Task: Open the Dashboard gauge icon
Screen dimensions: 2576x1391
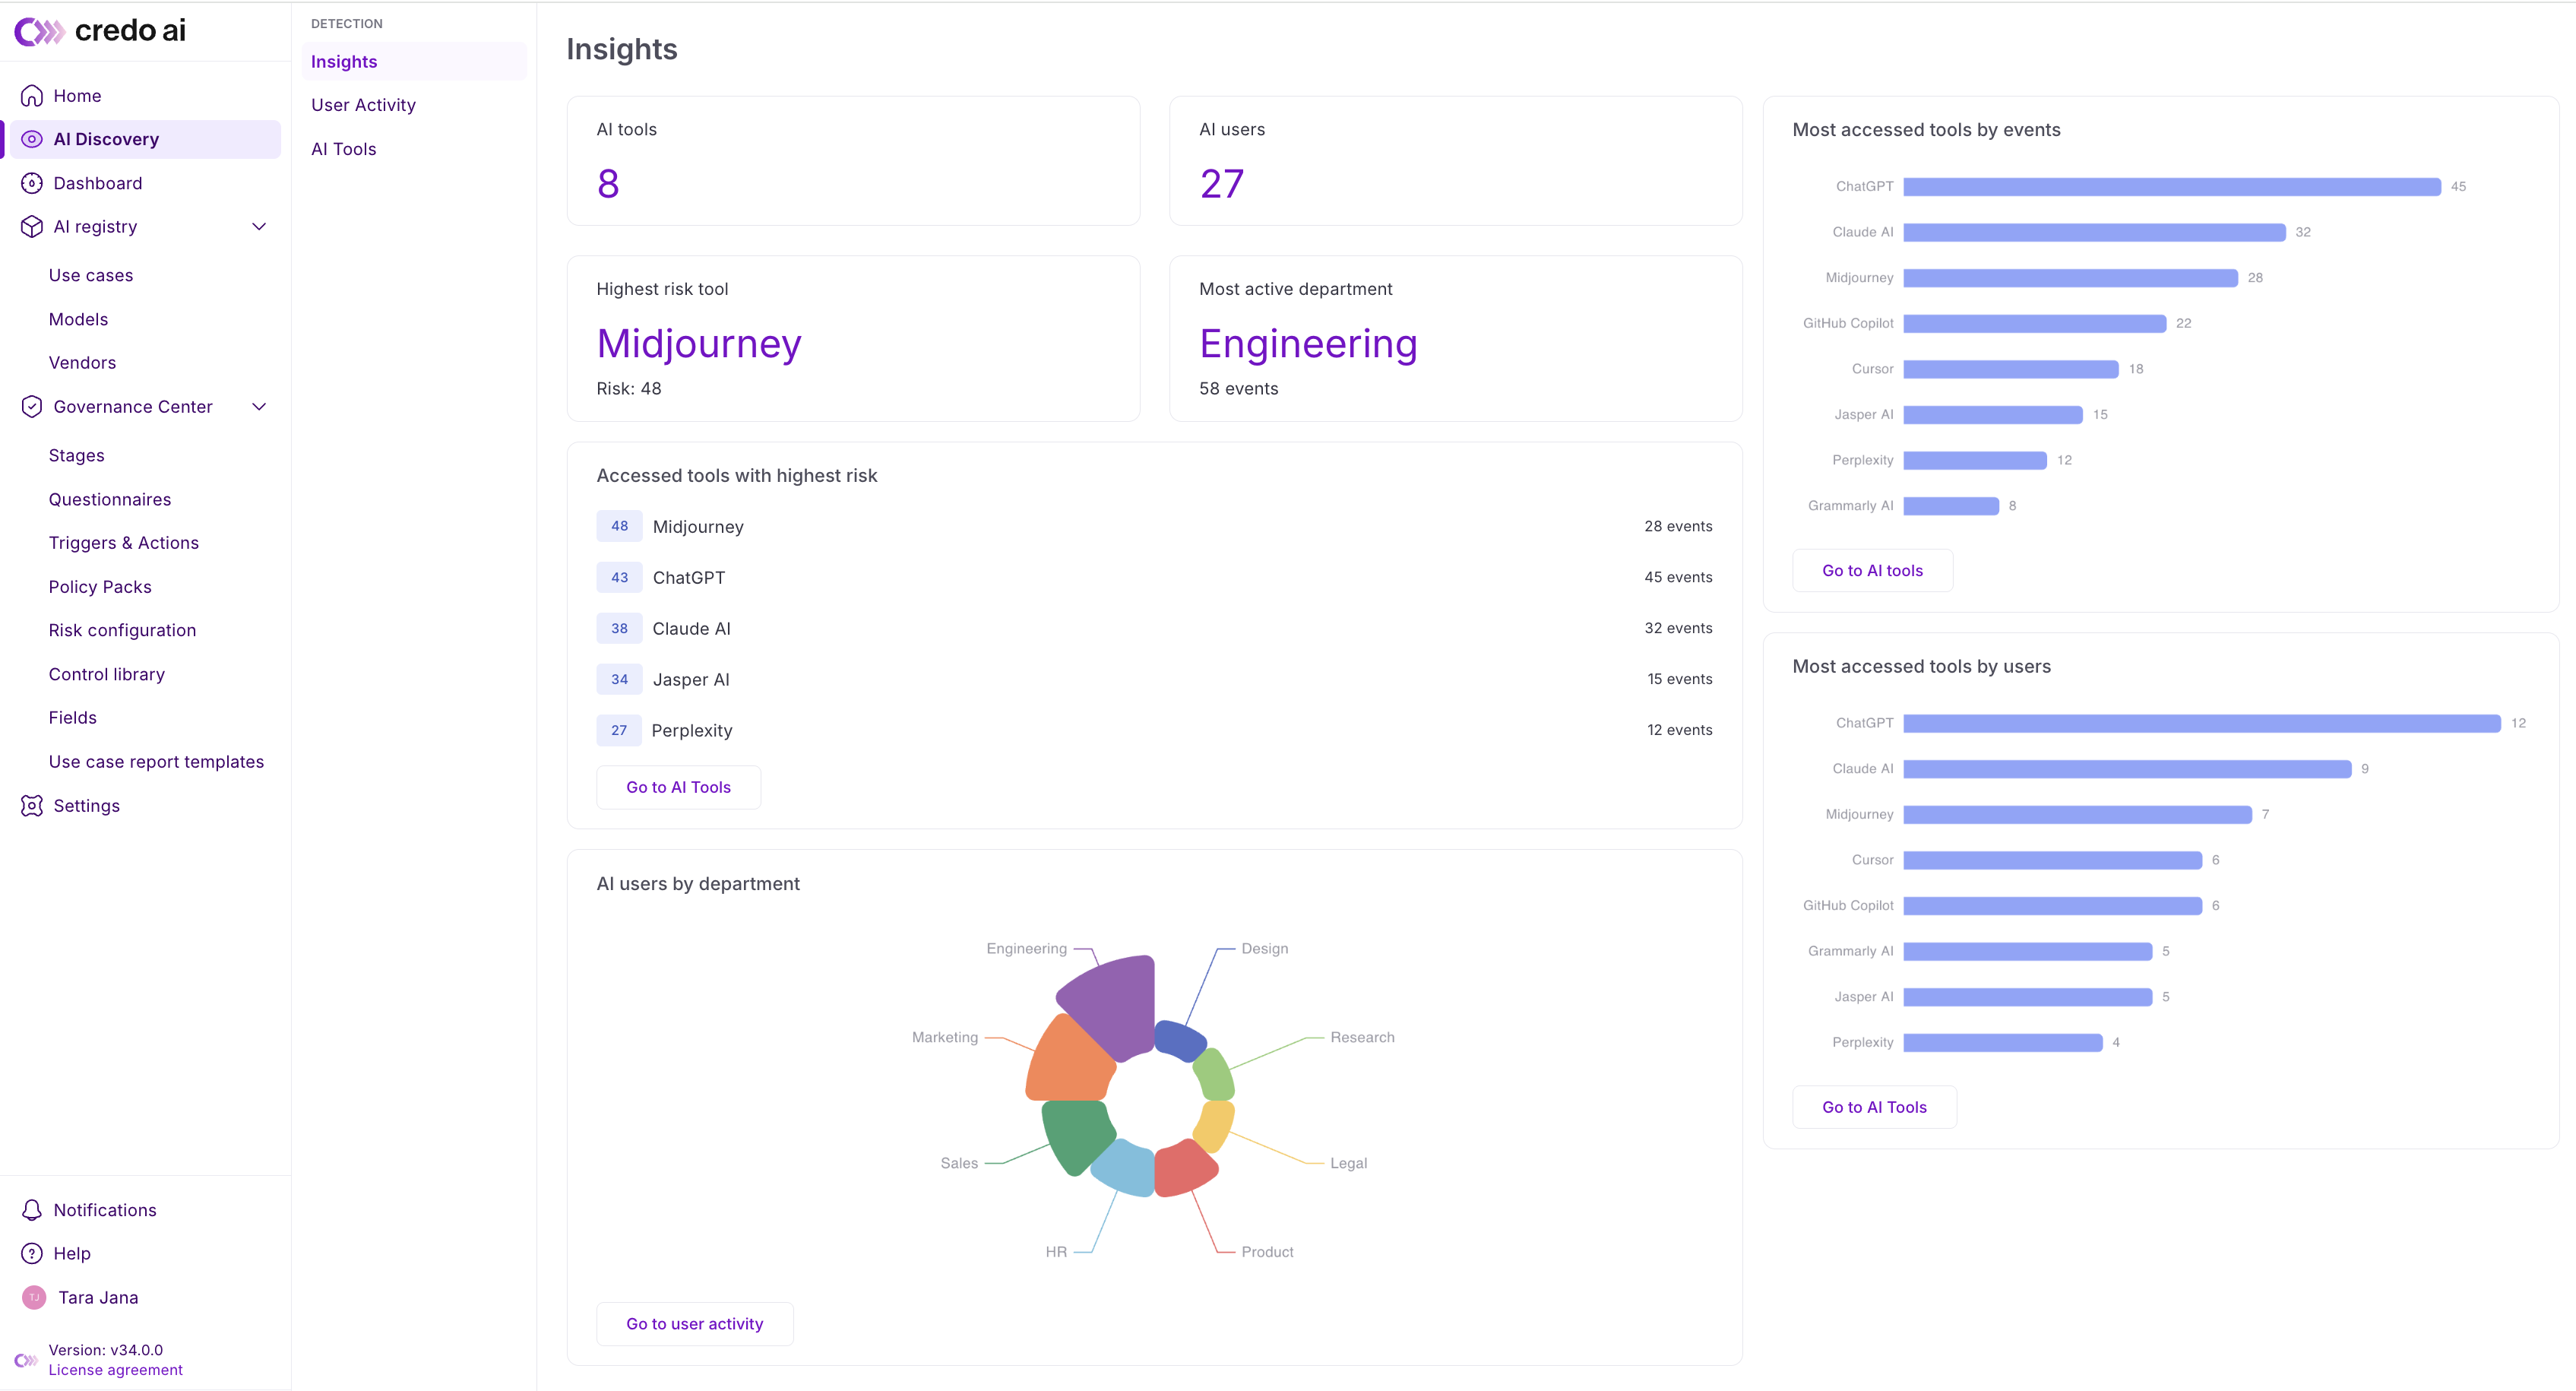Action: tap(32, 183)
